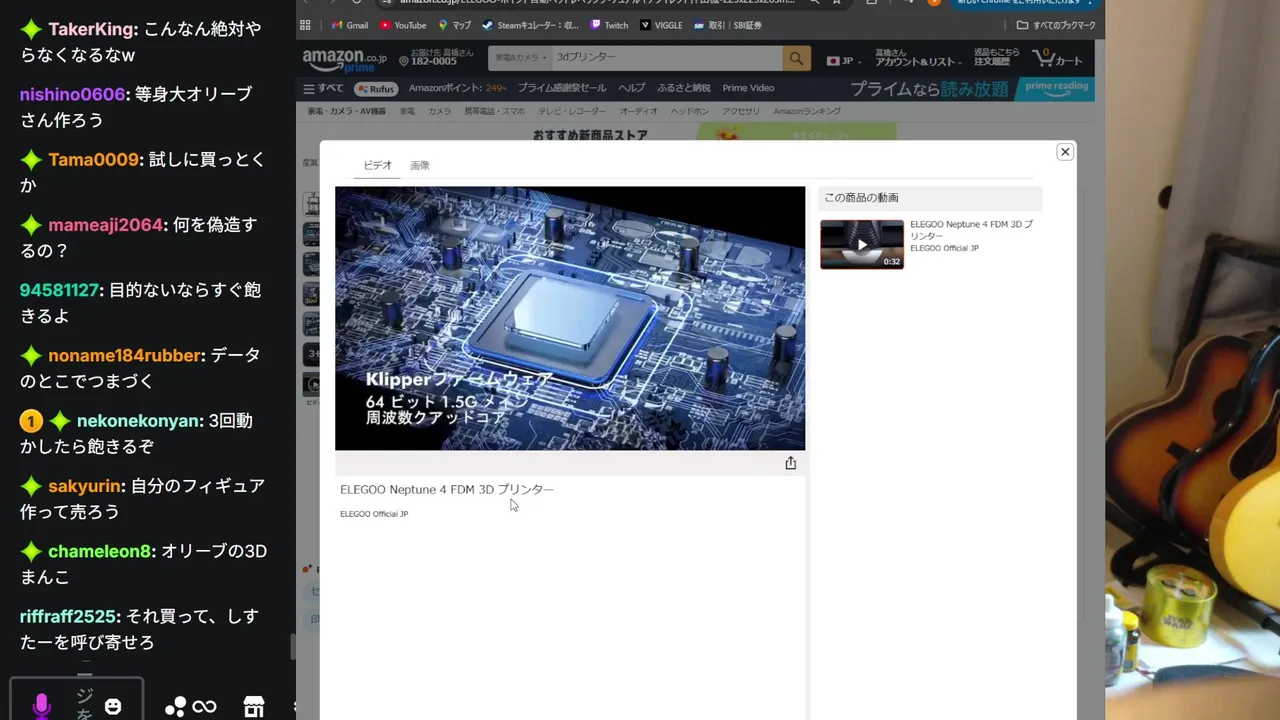Click nishino0606 username in chat
1280x720 pixels.
[72, 94]
